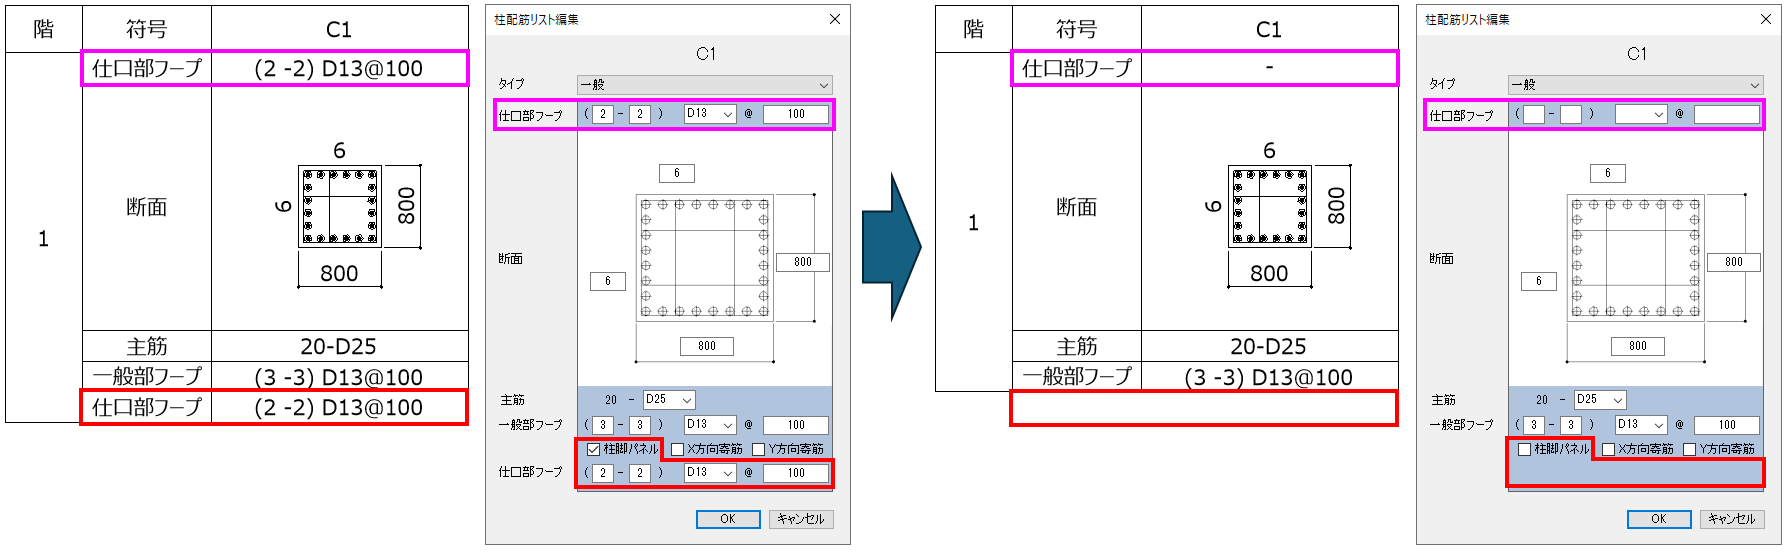Image resolution: width=1787 pixels, height=553 pixels.
Task: Click second empty 仕口部フープ count field, right dialog
Action: coord(1571,114)
